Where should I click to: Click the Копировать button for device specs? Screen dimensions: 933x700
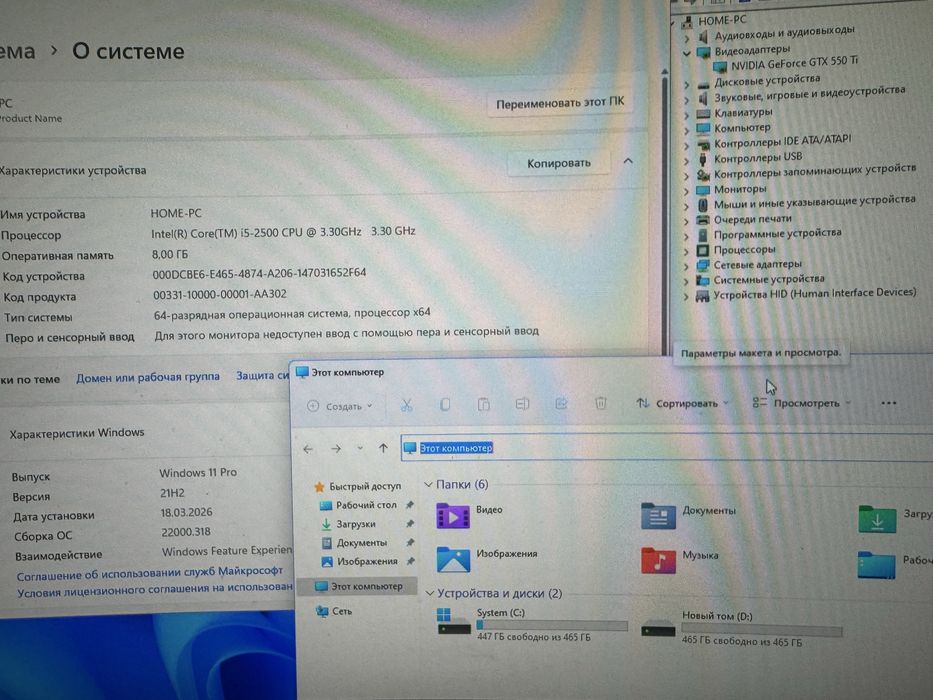559,162
